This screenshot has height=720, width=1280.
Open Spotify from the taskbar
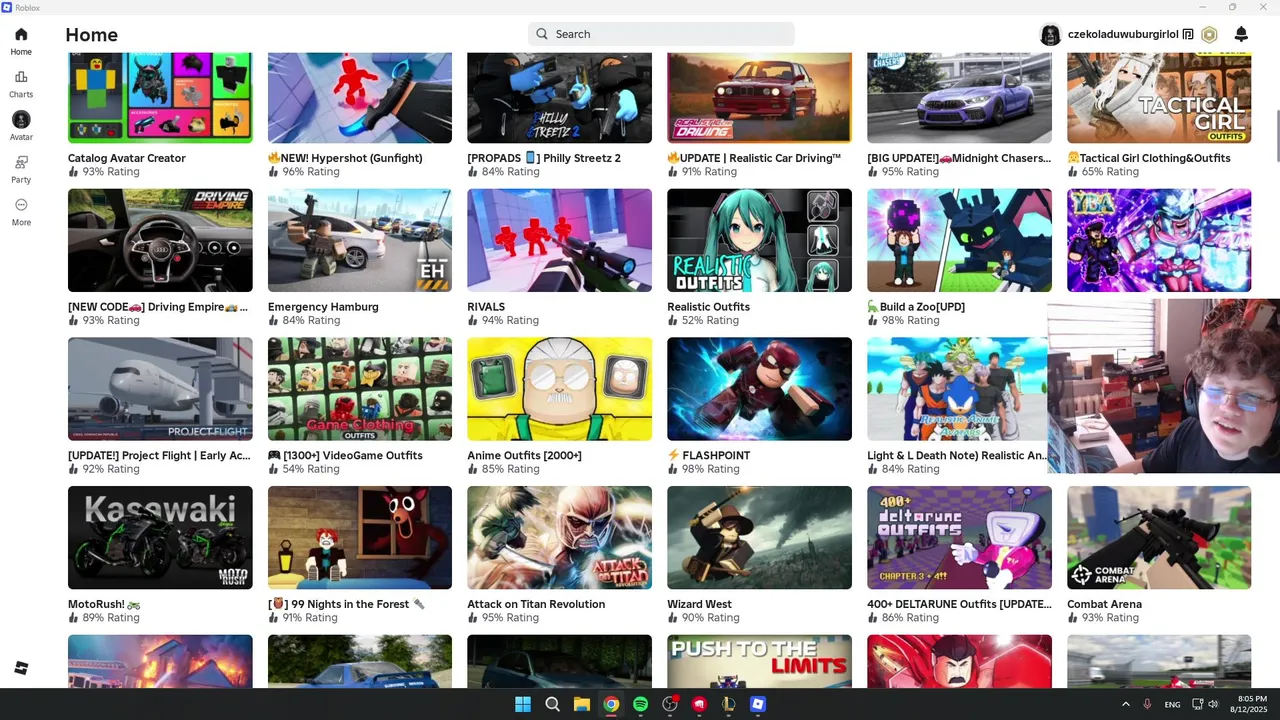pos(640,704)
